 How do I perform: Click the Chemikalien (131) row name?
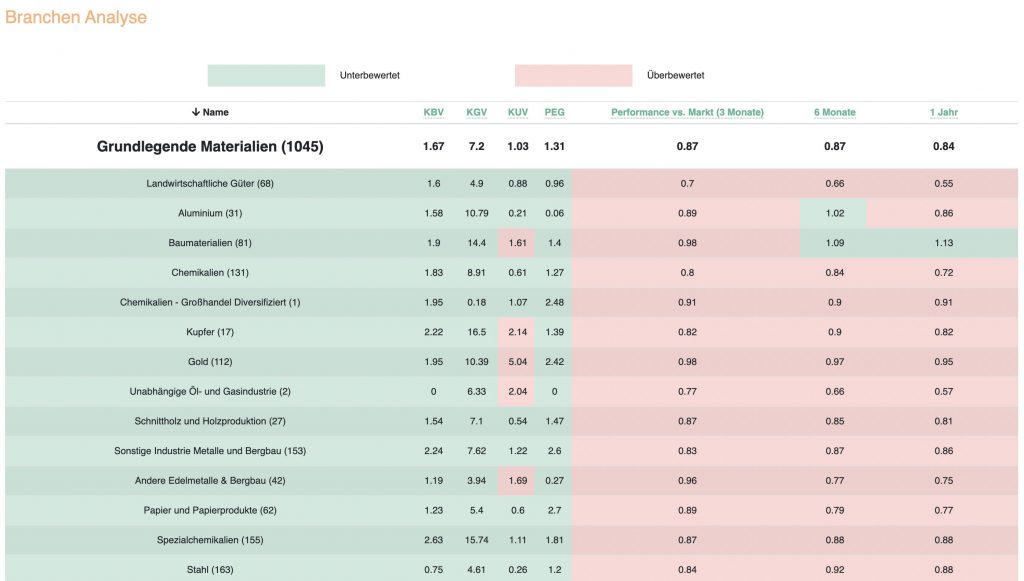click(210, 273)
